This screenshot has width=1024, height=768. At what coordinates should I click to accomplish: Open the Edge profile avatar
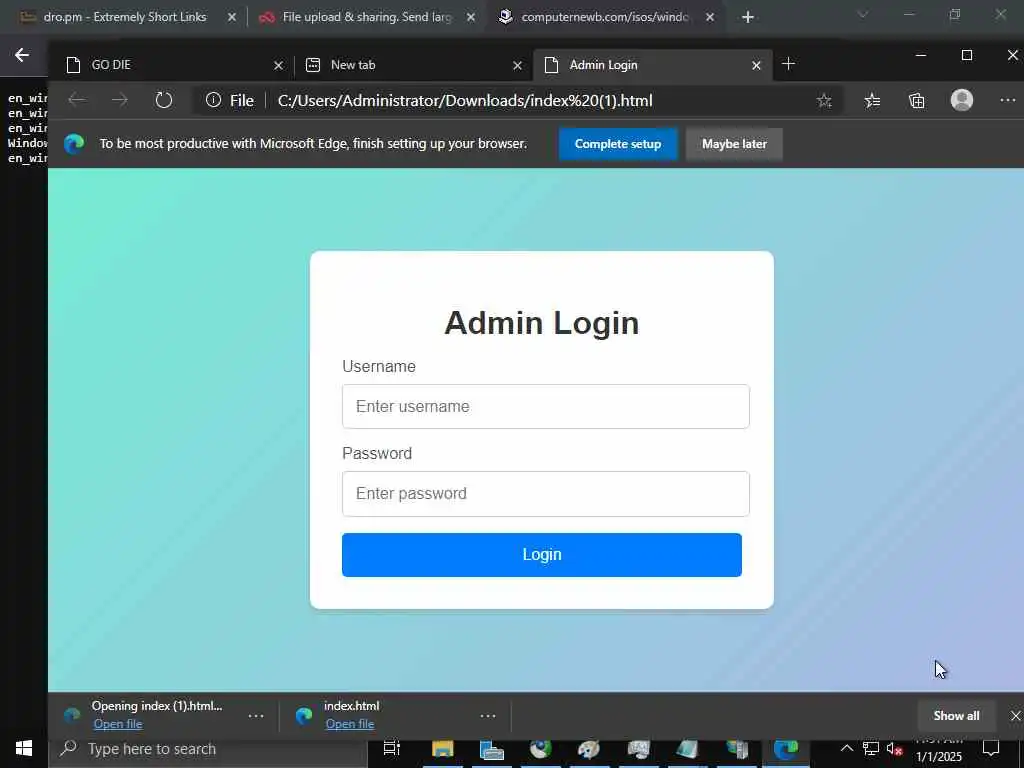[x=961, y=100]
